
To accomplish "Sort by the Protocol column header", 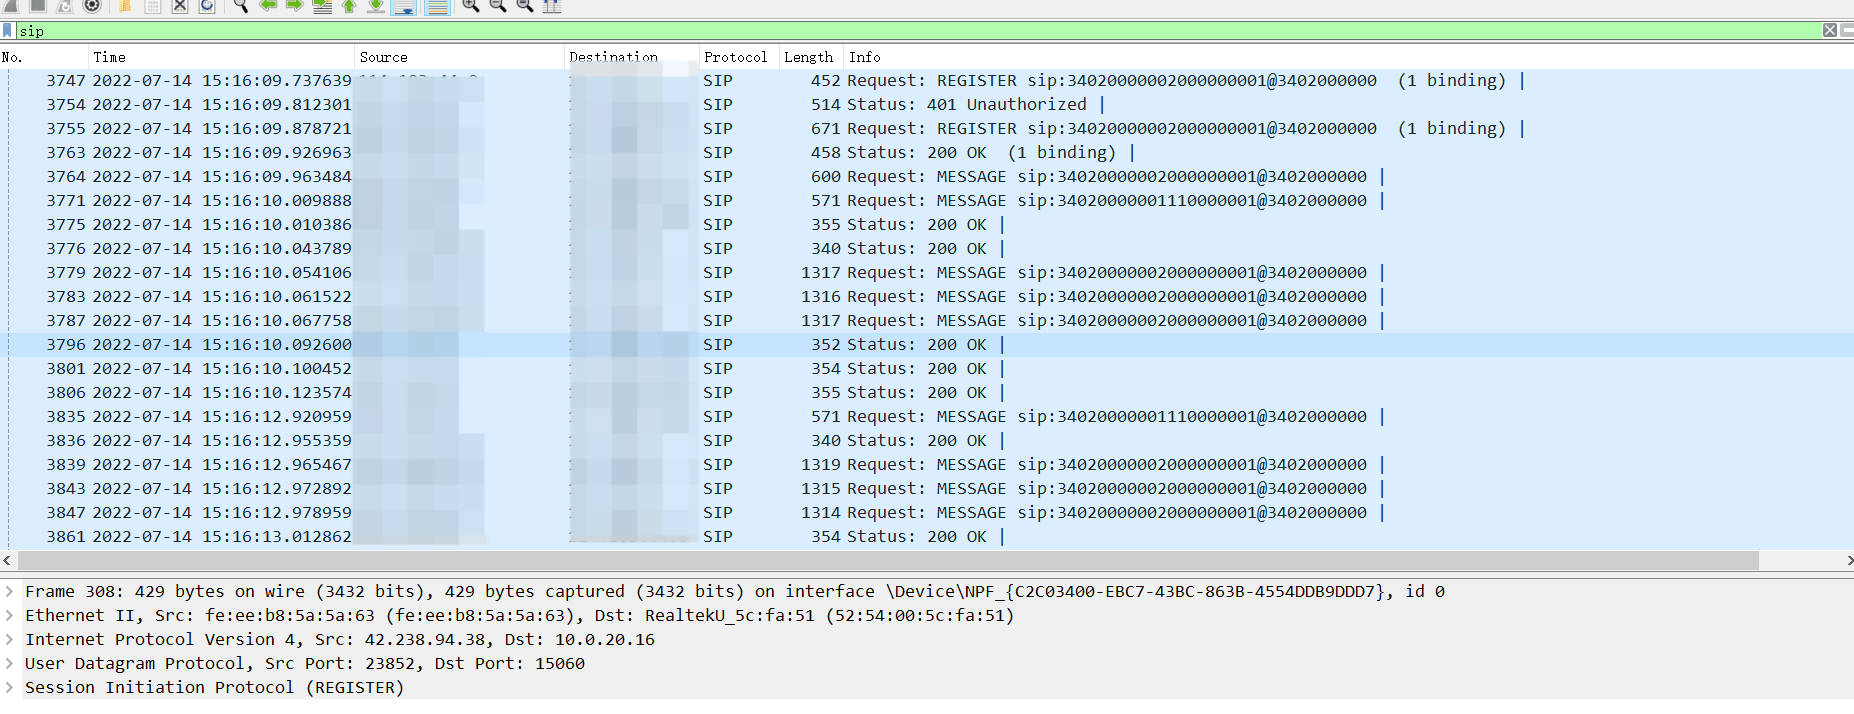I will click(x=739, y=57).
